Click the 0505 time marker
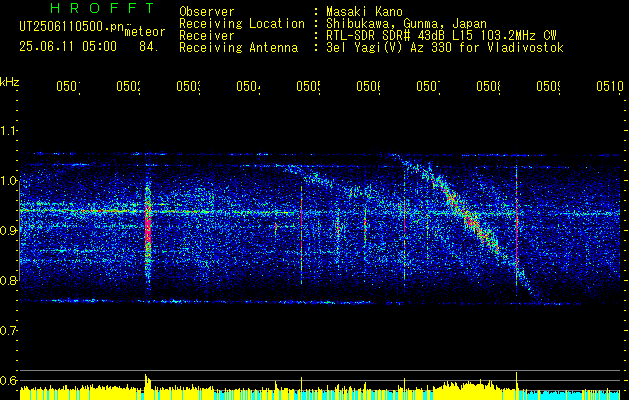 click(308, 87)
